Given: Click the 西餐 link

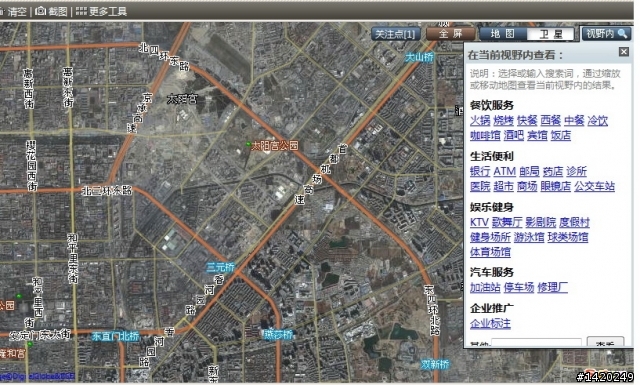Looking at the screenshot, I should pyautogui.click(x=551, y=120).
